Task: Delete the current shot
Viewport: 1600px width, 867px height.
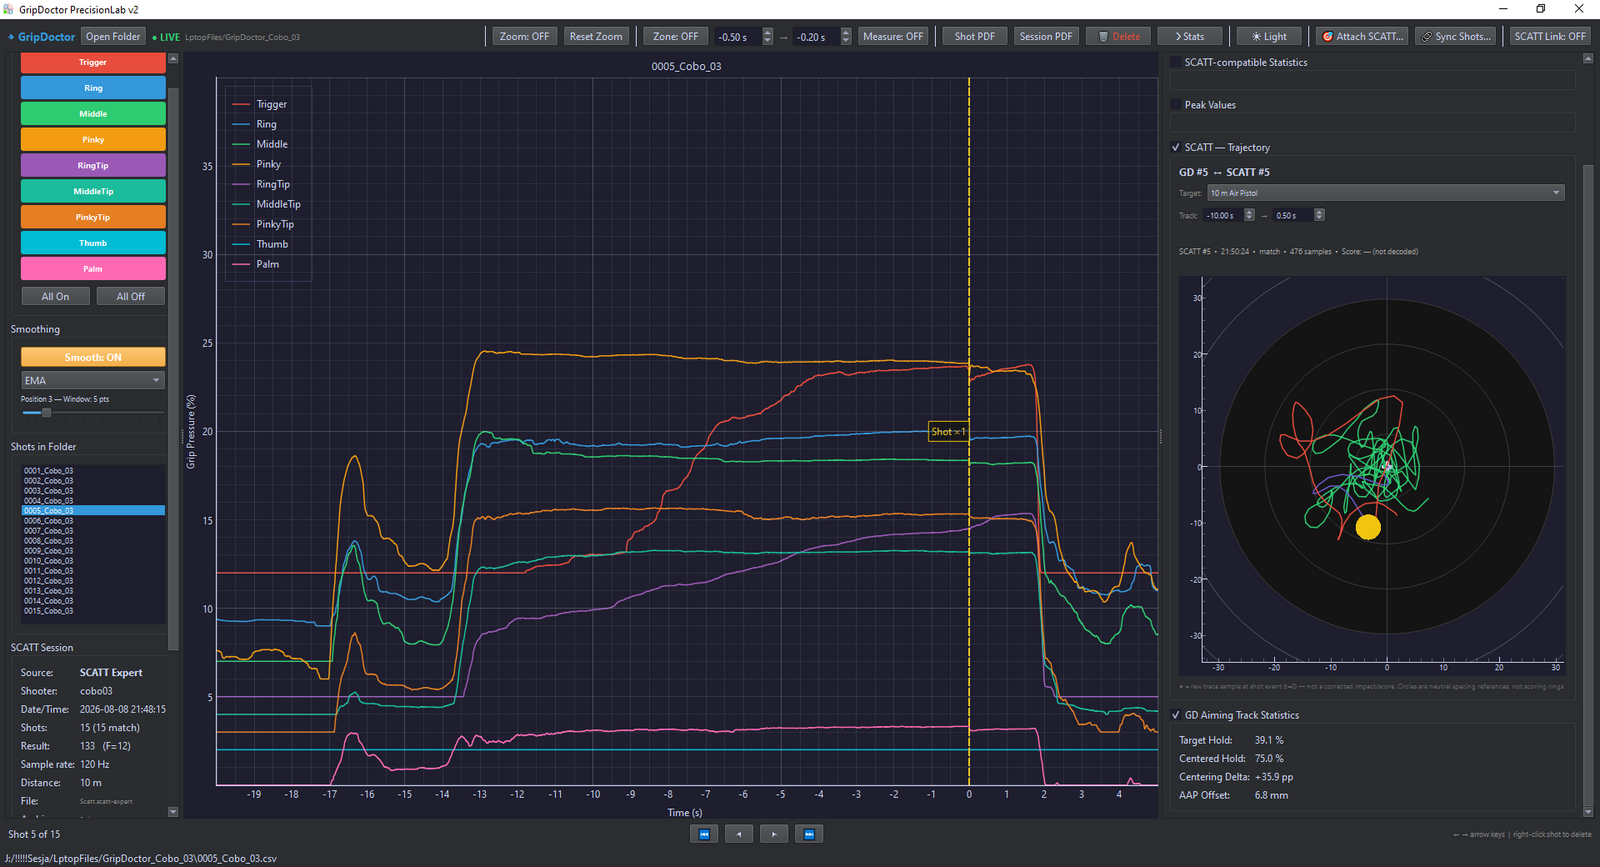Action: click(1119, 37)
